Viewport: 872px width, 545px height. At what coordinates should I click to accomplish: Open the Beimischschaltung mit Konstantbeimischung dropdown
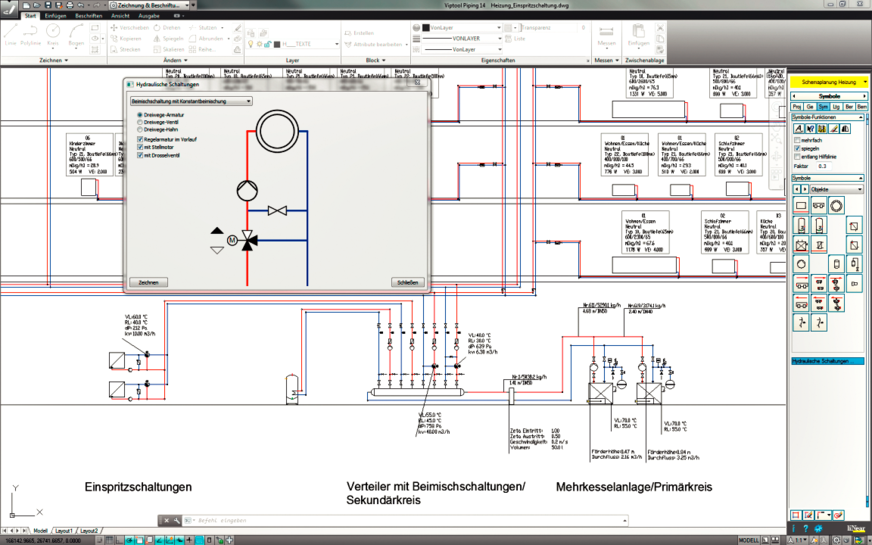tap(191, 101)
